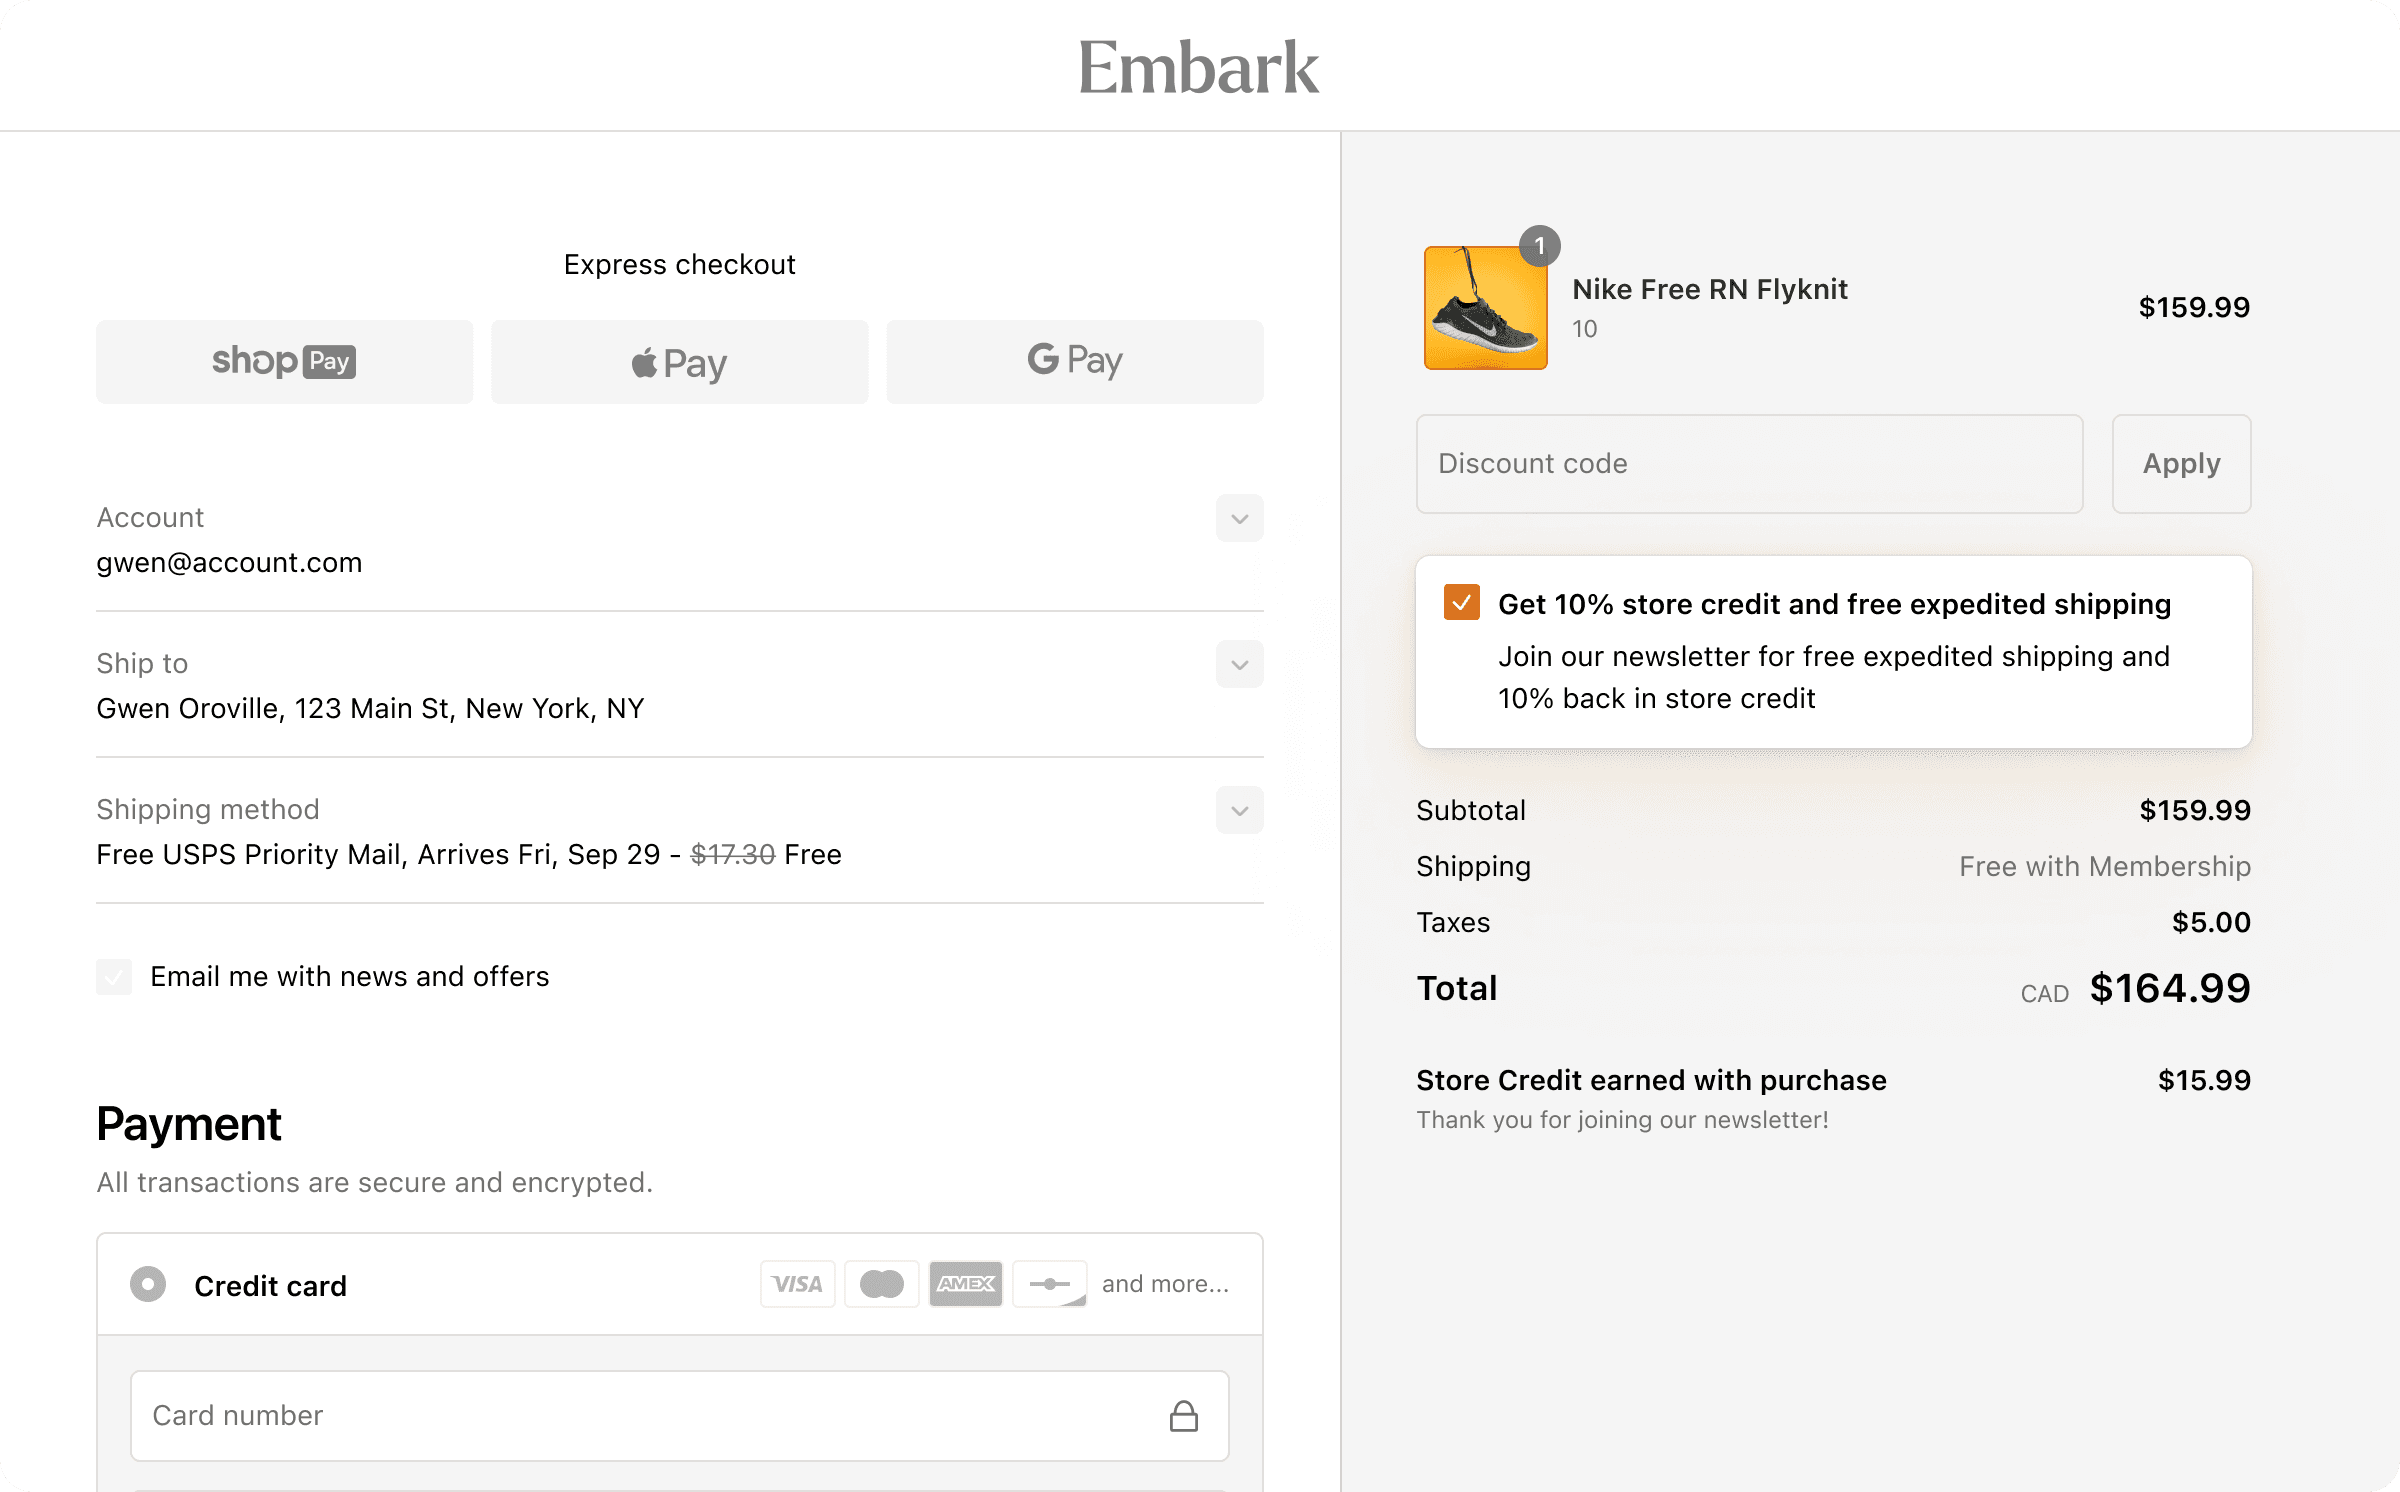Expand the Shipping method options
This screenshot has height=1492, width=2400.
[x=1238, y=810]
